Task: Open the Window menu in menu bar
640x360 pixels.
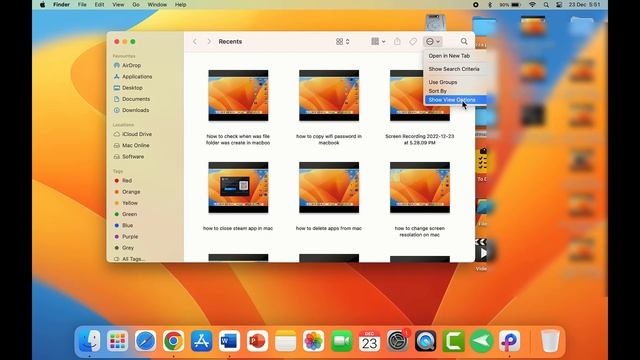Action: [x=157, y=5]
